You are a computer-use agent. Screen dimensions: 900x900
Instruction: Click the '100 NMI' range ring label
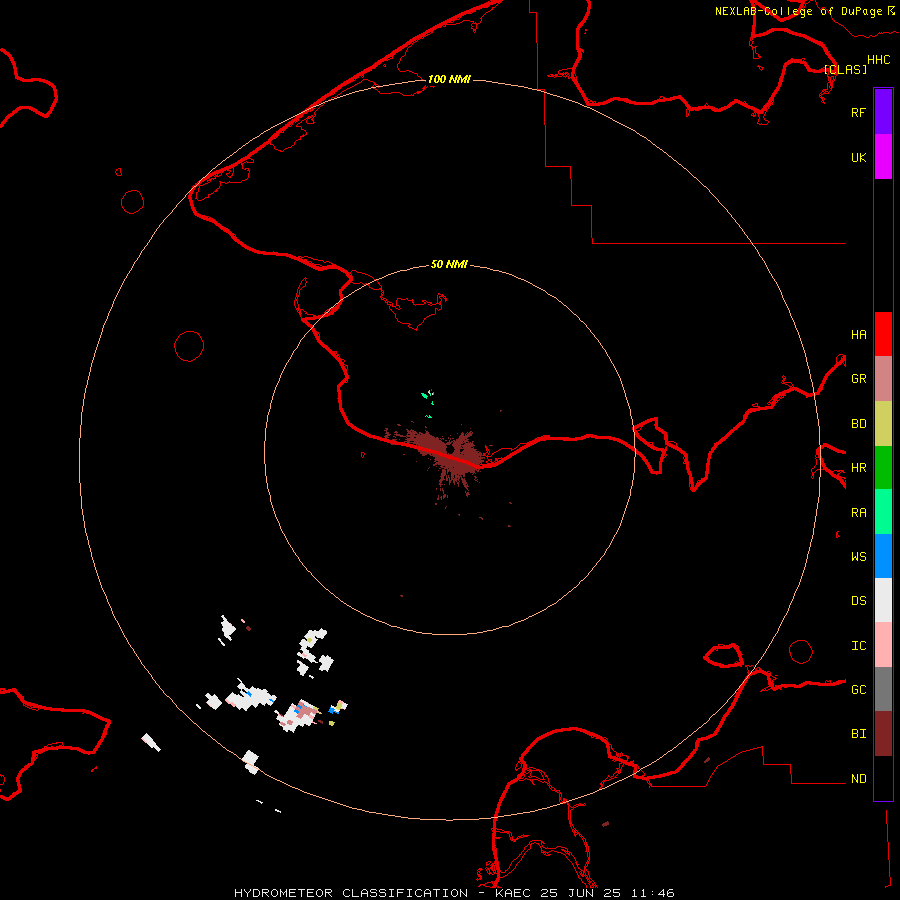pos(449,79)
